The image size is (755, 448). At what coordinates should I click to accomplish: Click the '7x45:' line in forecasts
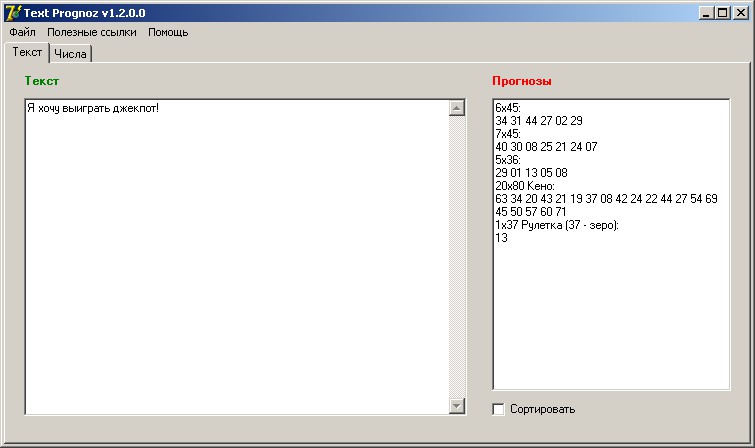tap(508, 134)
